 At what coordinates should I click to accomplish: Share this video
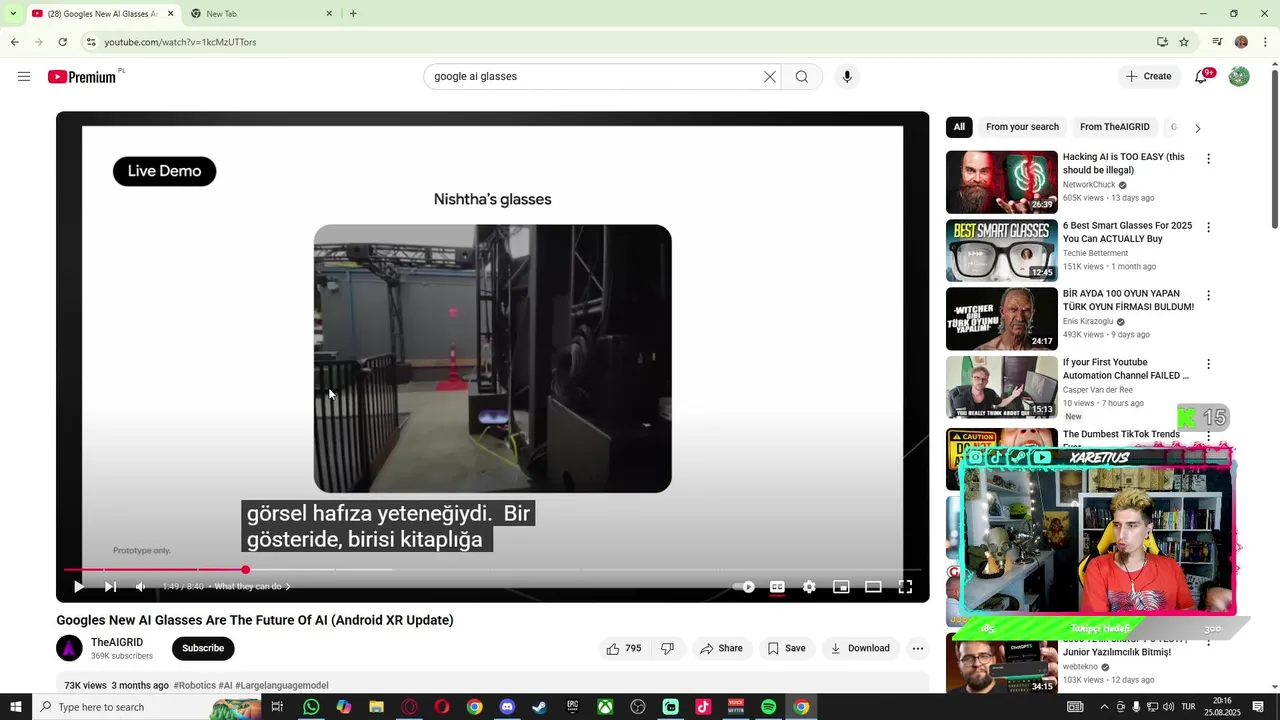click(721, 648)
